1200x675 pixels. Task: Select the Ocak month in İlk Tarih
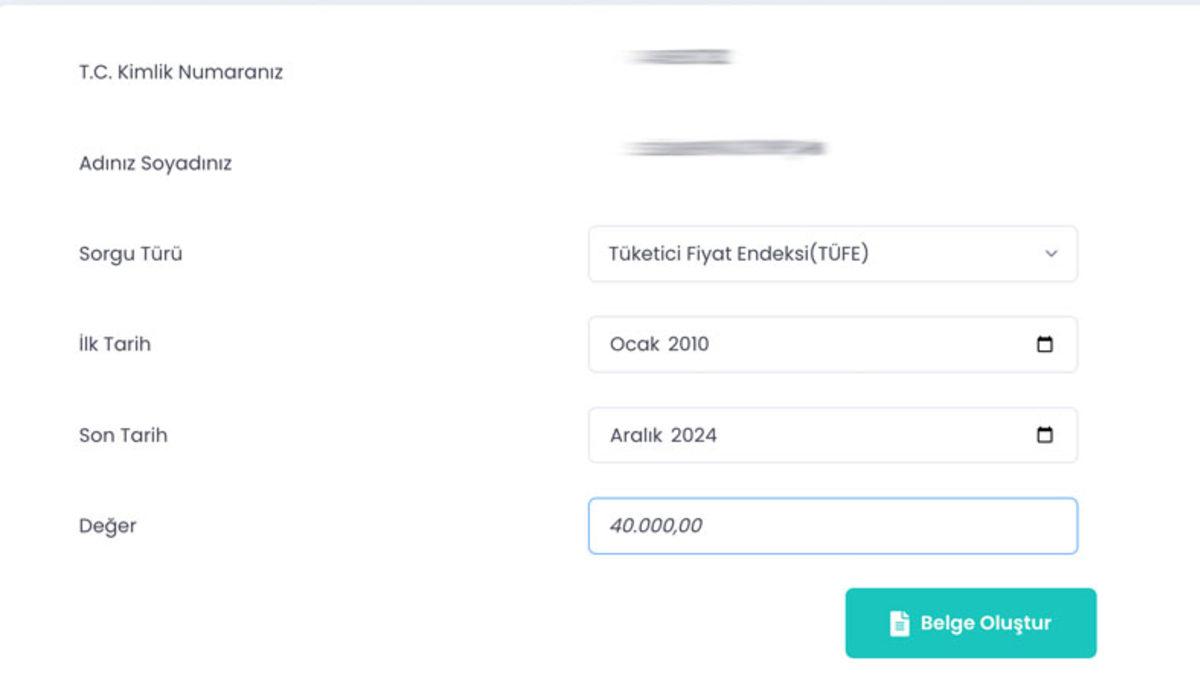632,345
